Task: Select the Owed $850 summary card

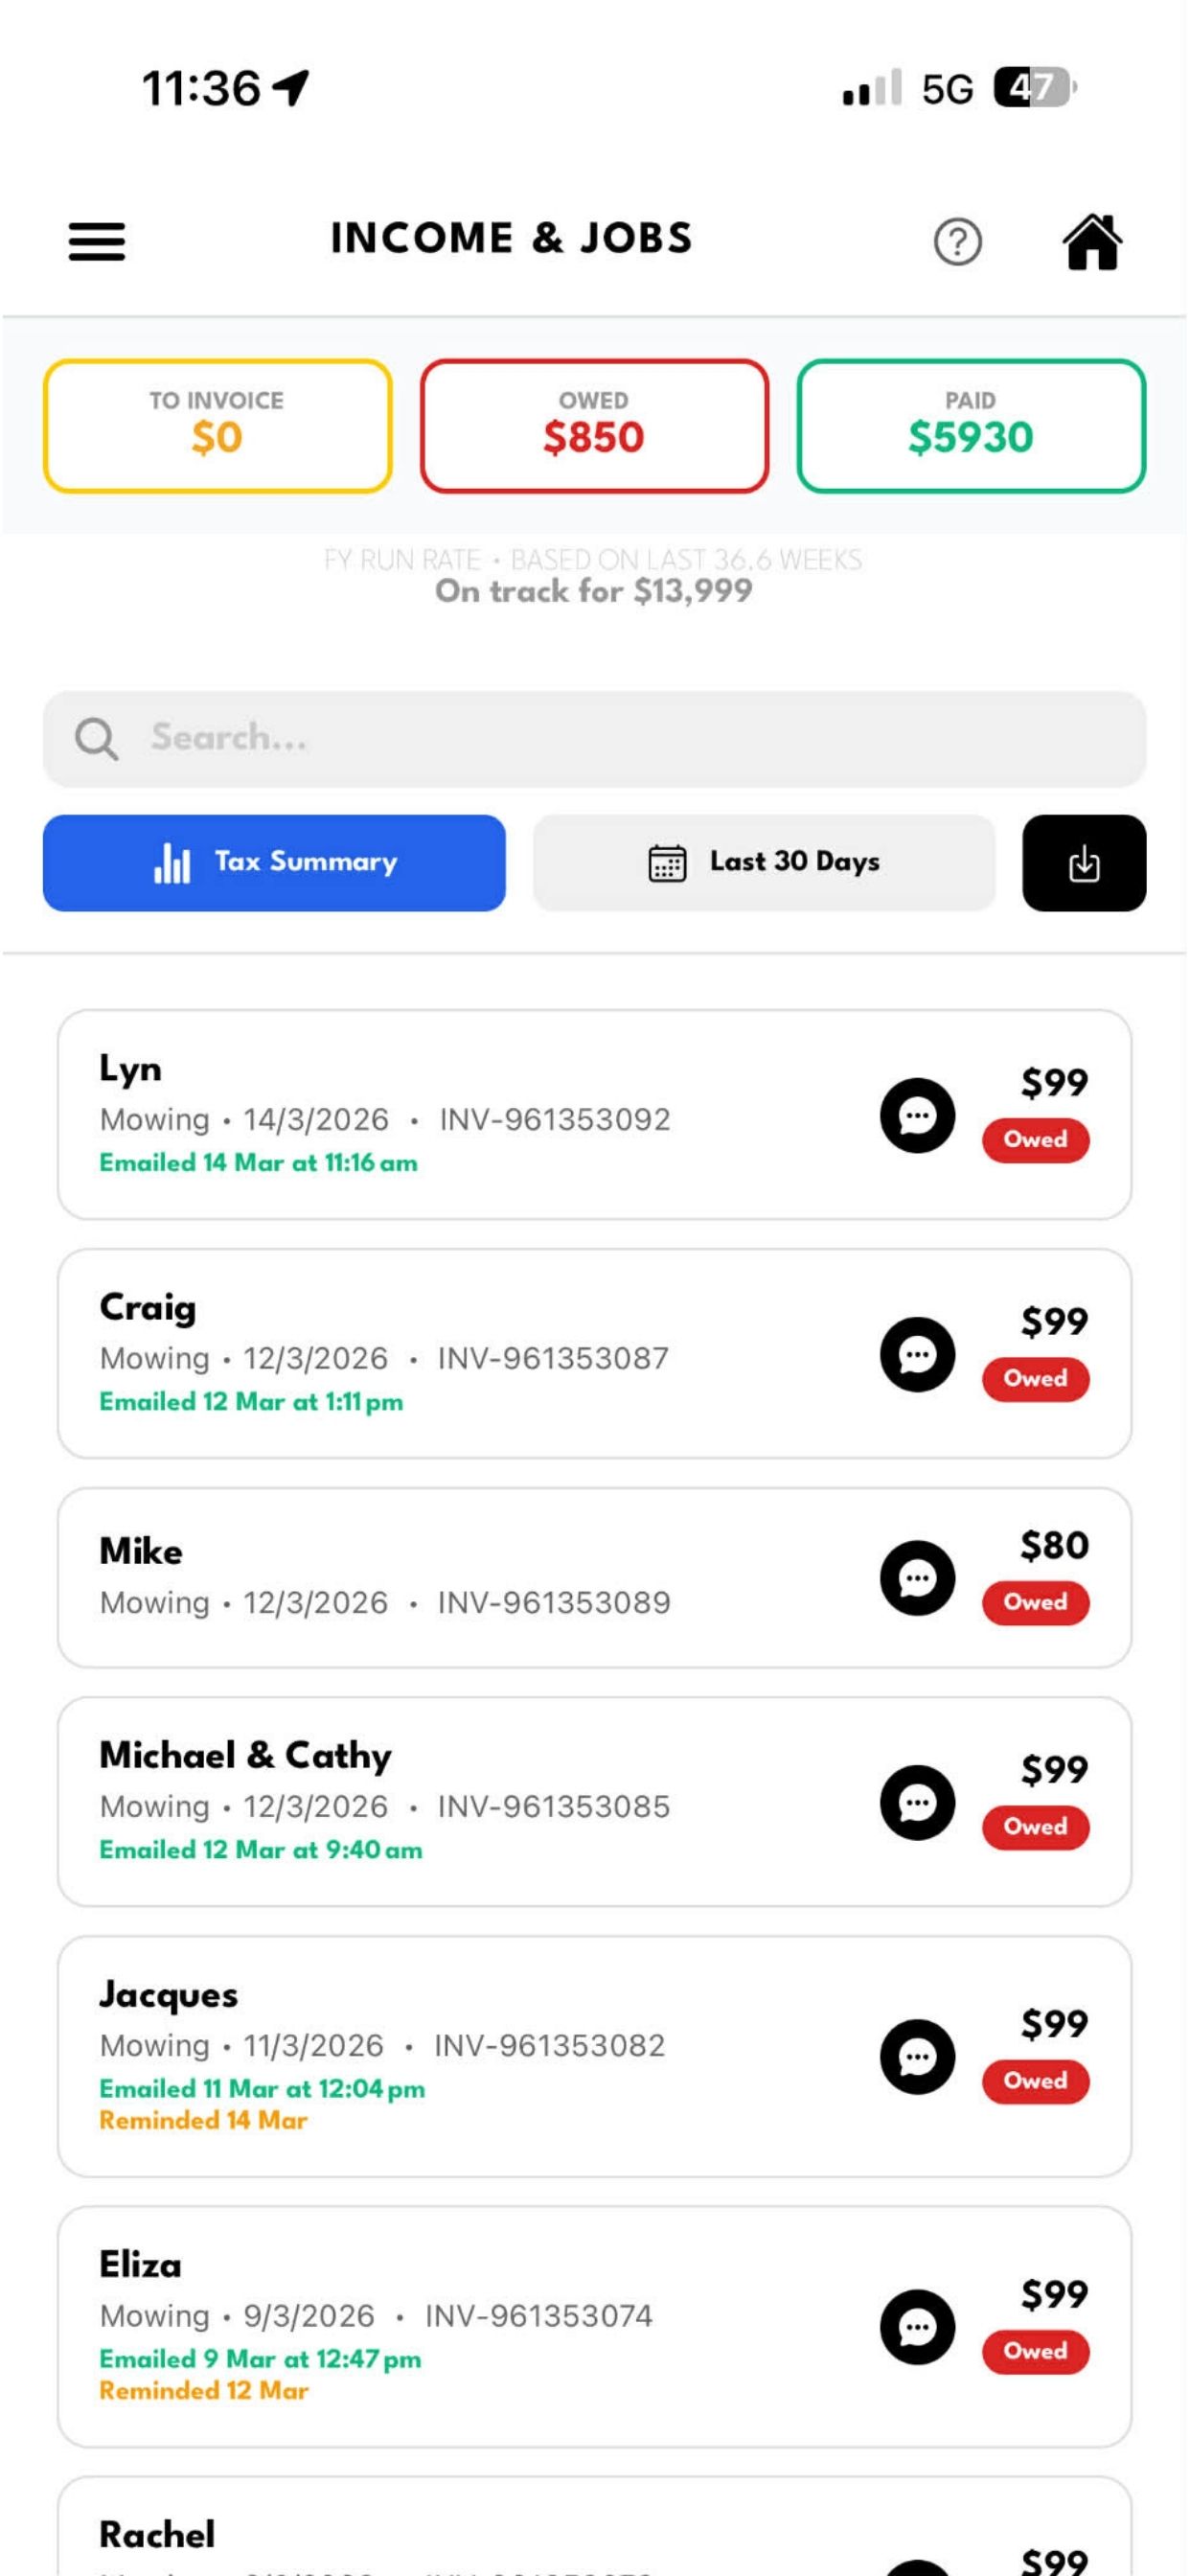Action: pos(594,426)
